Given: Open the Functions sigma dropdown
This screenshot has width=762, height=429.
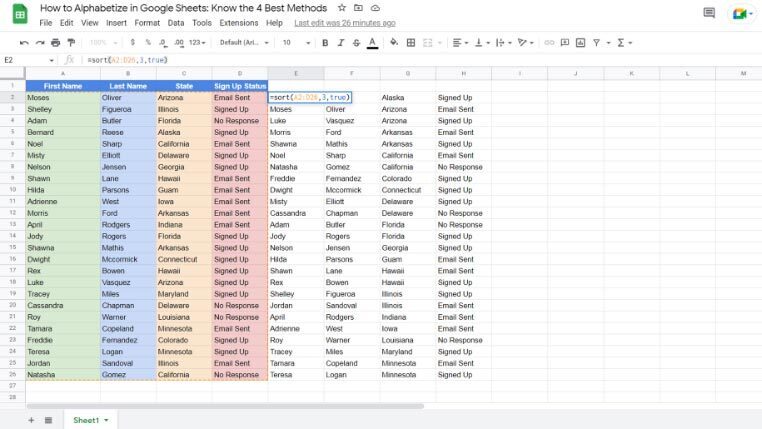Looking at the screenshot, I should [624, 43].
